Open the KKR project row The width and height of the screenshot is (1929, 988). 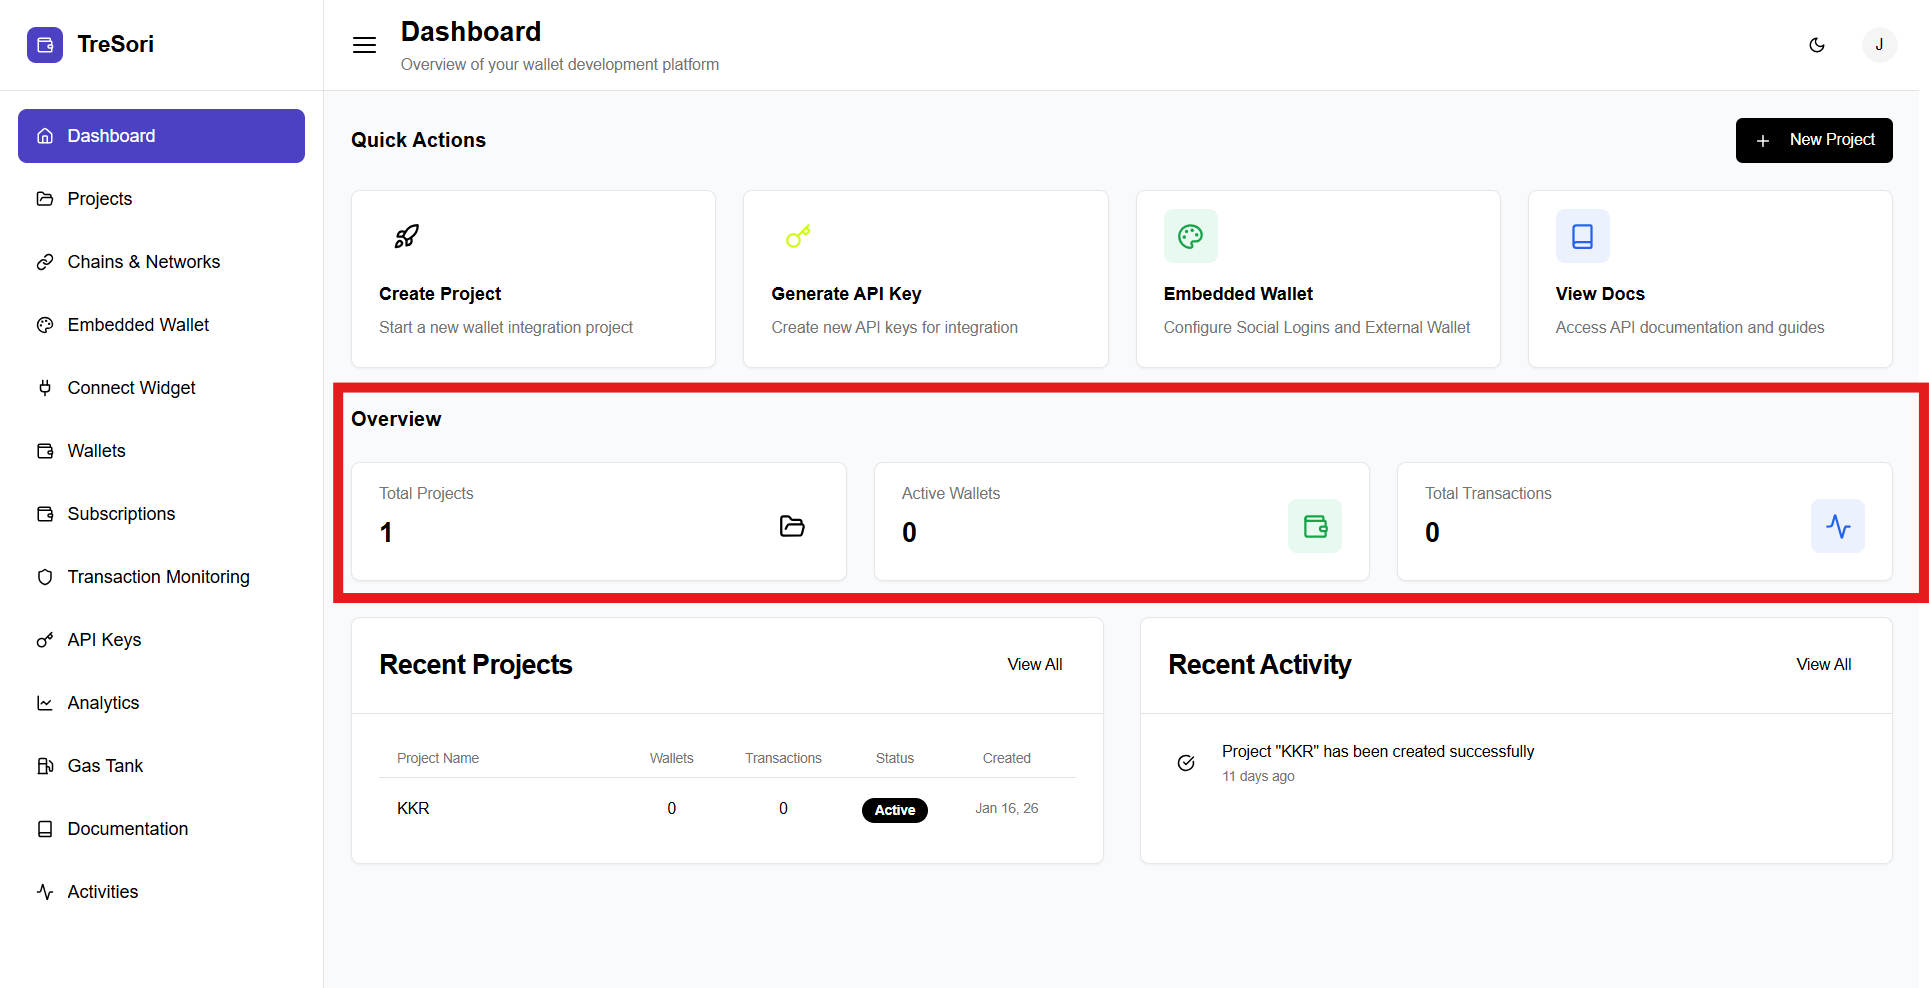point(413,808)
